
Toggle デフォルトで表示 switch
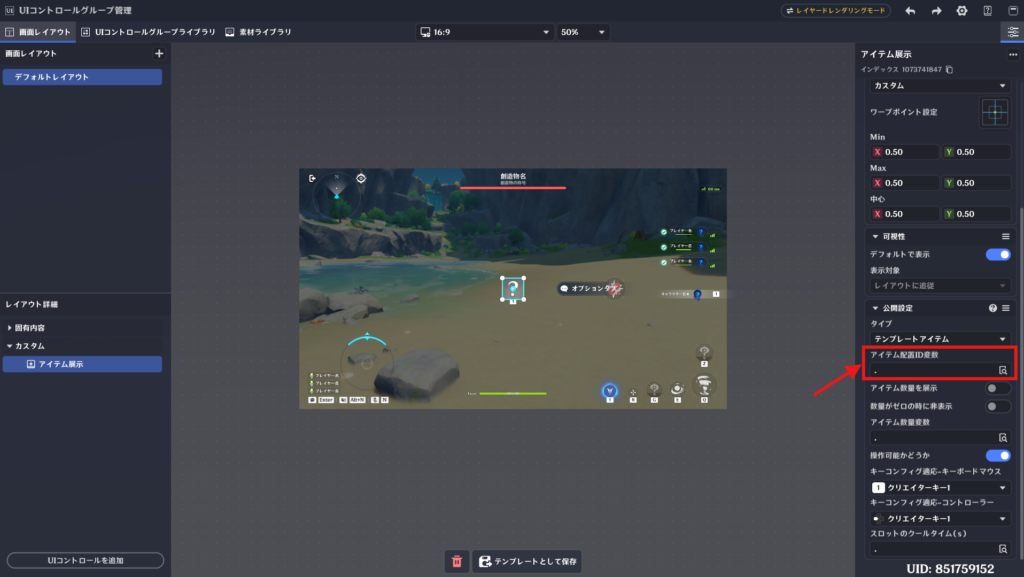pos(998,255)
